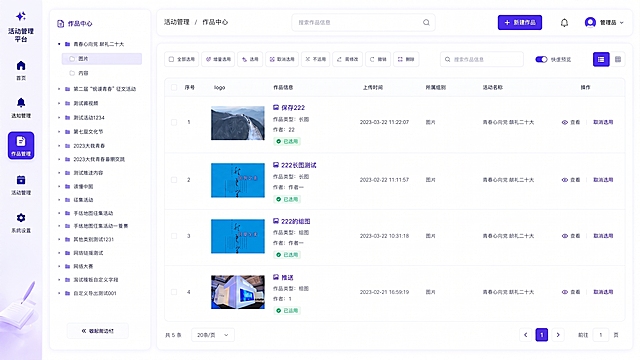This screenshot has width=640, height=360.
Task: Expand the 网络链接测试 tree node
Action: pyautogui.click(x=59, y=253)
